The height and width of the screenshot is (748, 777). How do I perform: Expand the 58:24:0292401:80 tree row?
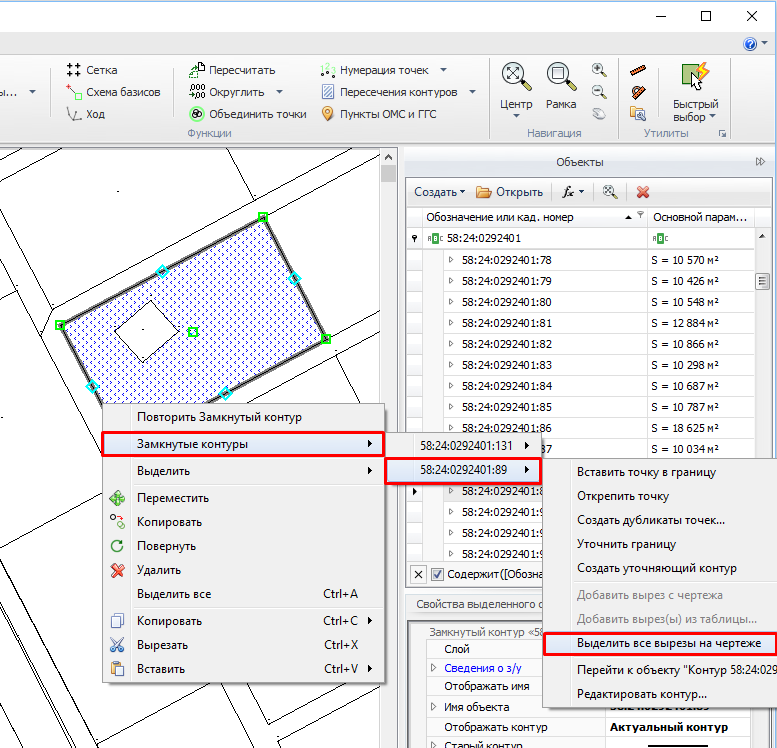[450, 302]
